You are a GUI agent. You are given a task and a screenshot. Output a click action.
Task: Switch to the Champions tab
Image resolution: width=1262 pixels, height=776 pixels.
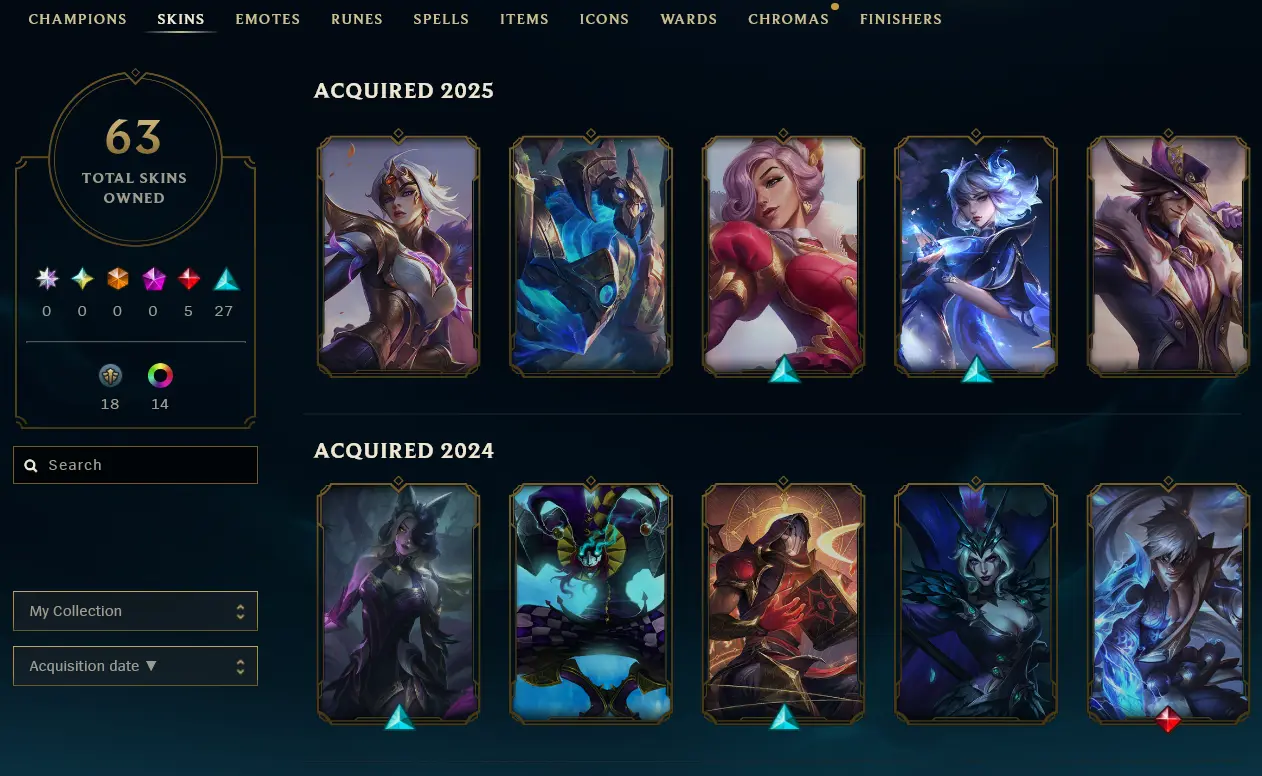click(x=78, y=19)
